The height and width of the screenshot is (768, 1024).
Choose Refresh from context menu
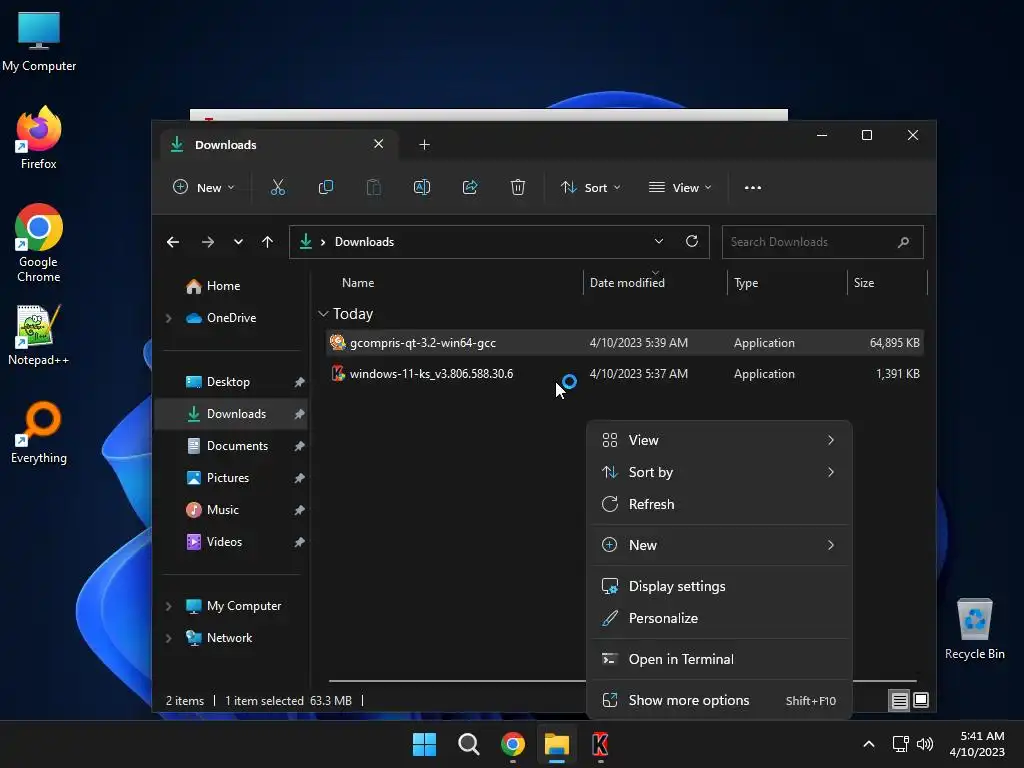[719, 504]
